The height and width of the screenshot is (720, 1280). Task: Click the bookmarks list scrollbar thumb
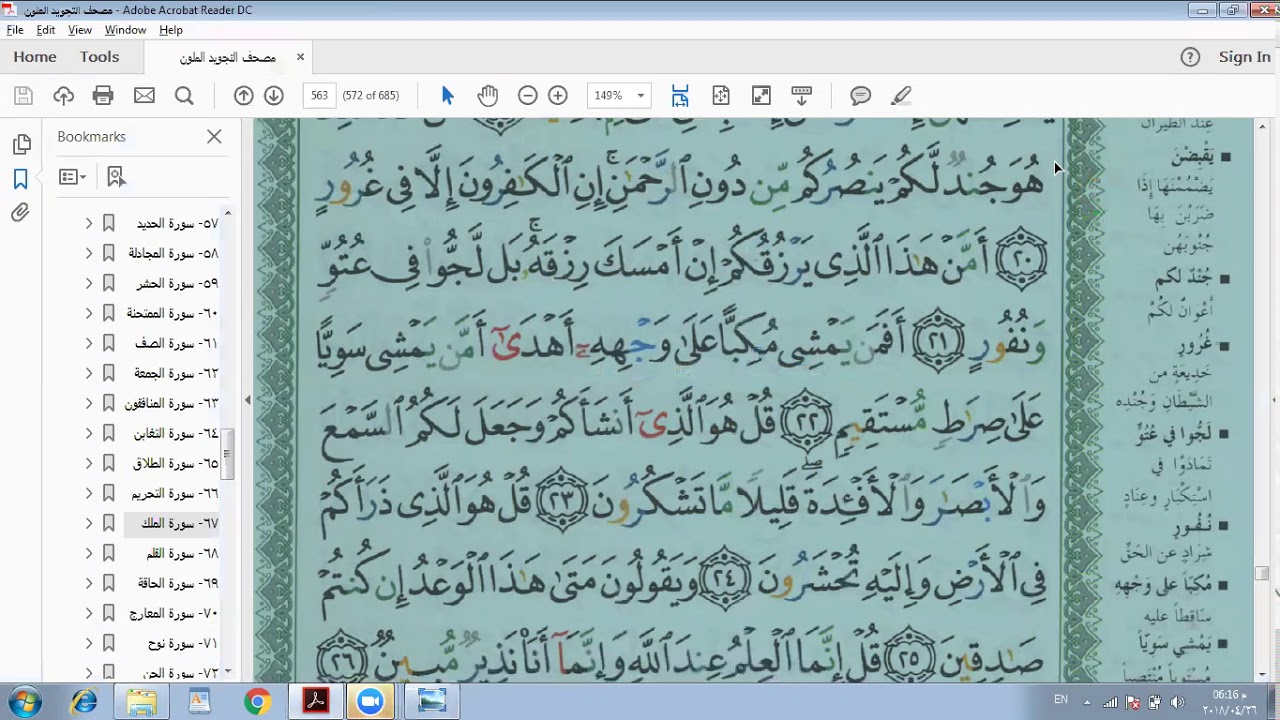pyautogui.click(x=228, y=455)
